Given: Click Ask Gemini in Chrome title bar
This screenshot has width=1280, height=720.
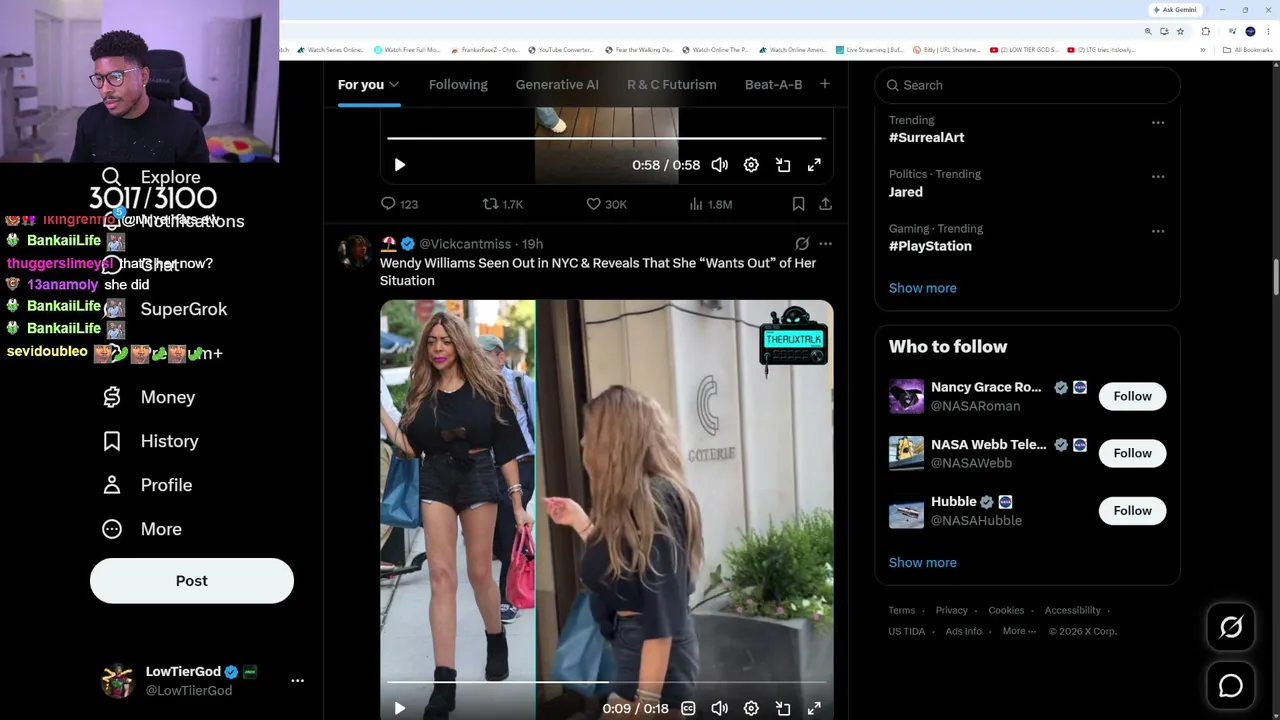Looking at the screenshot, I should click(x=1175, y=10).
